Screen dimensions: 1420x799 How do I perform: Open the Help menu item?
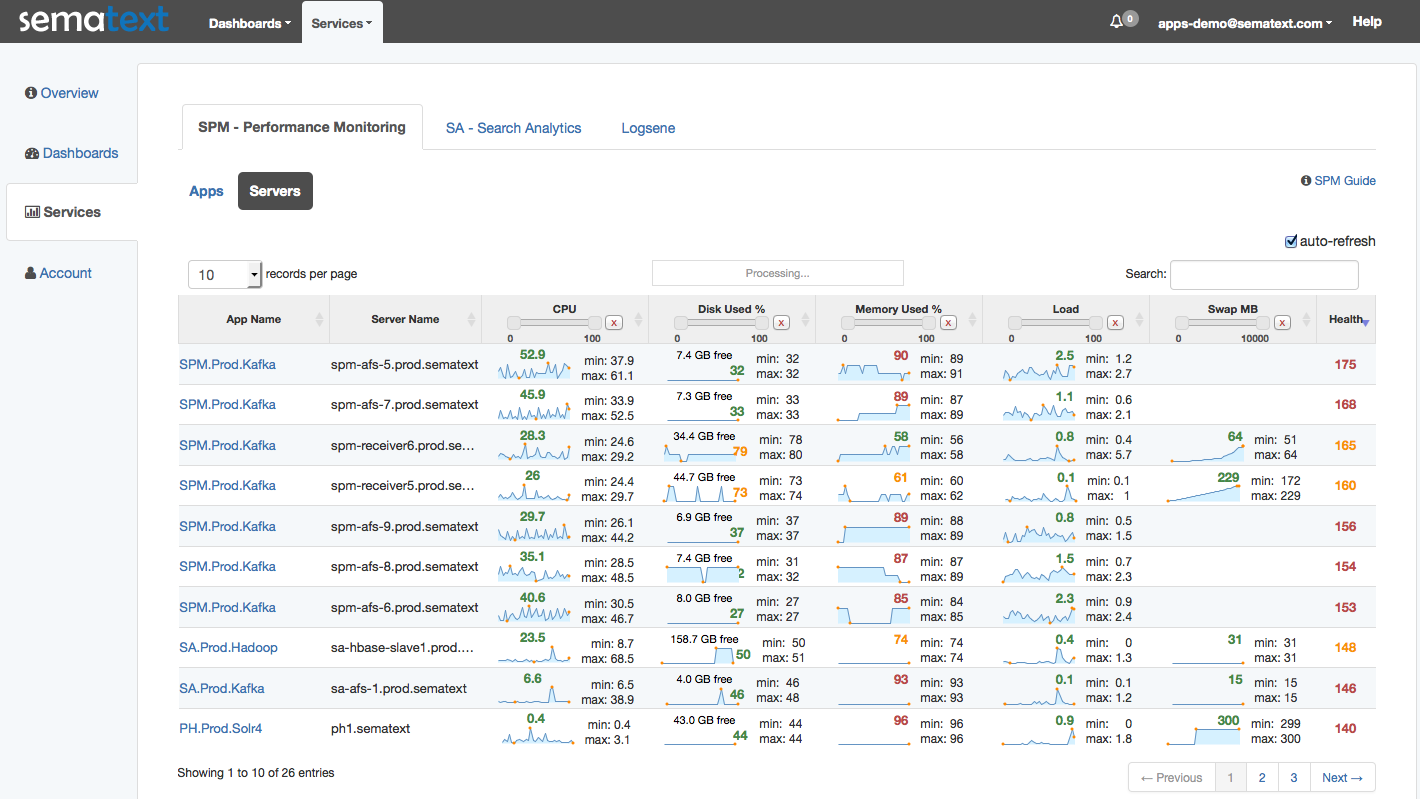point(1367,21)
